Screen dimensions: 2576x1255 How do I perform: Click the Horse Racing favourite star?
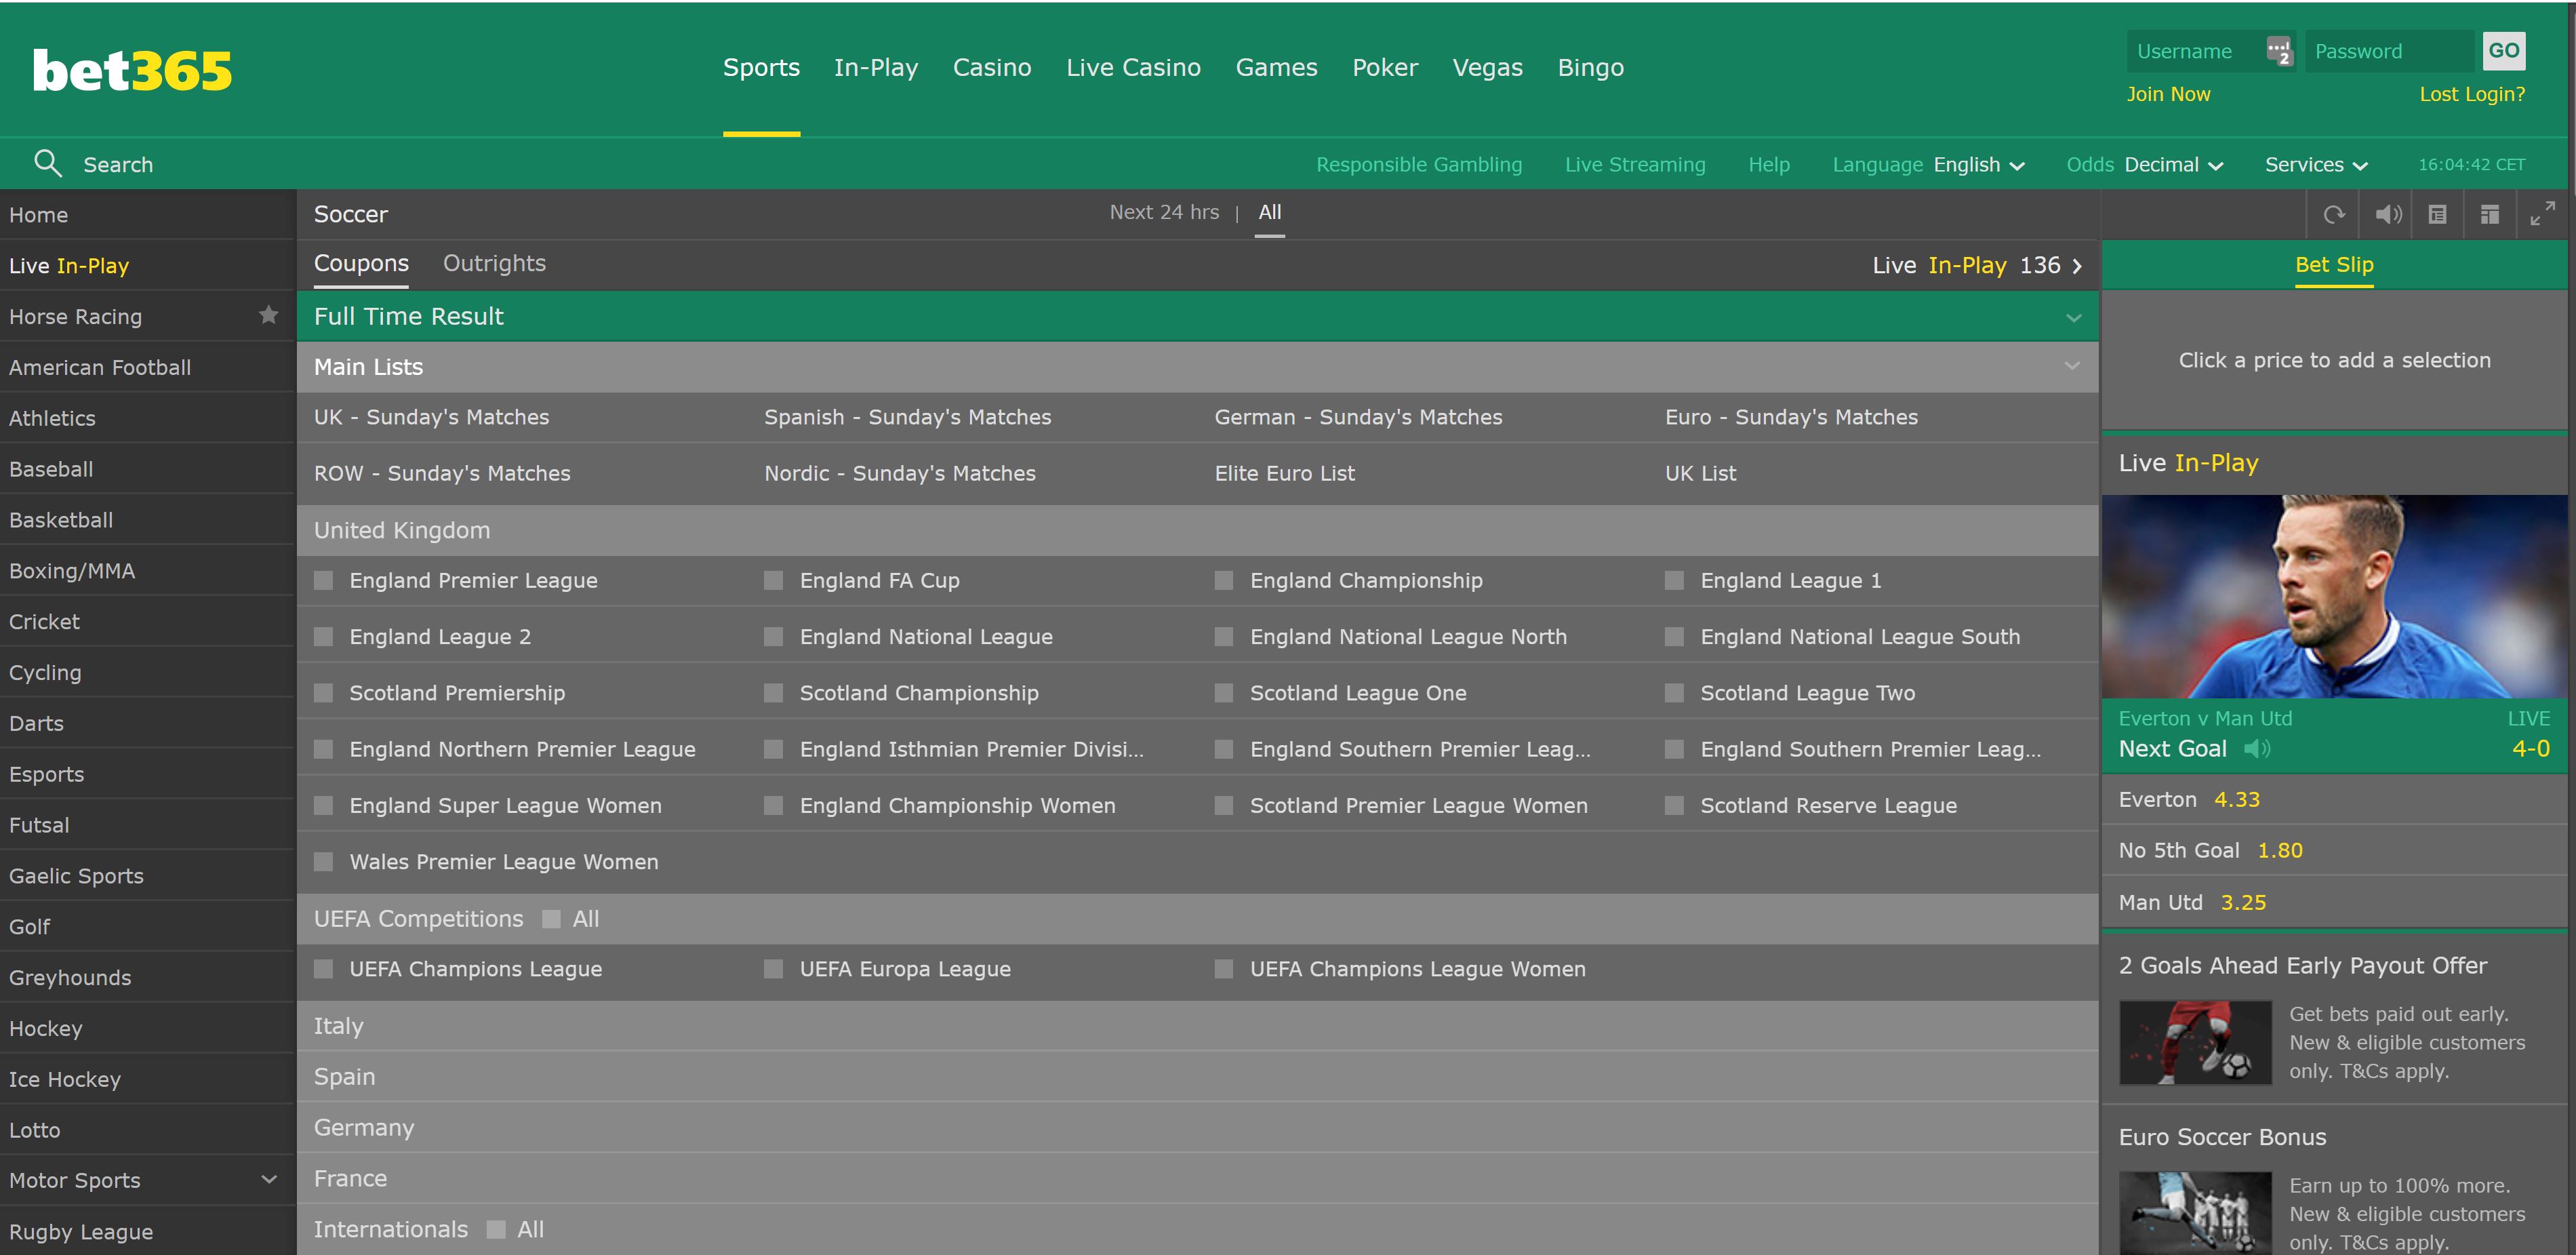click(x=268, y=315)
